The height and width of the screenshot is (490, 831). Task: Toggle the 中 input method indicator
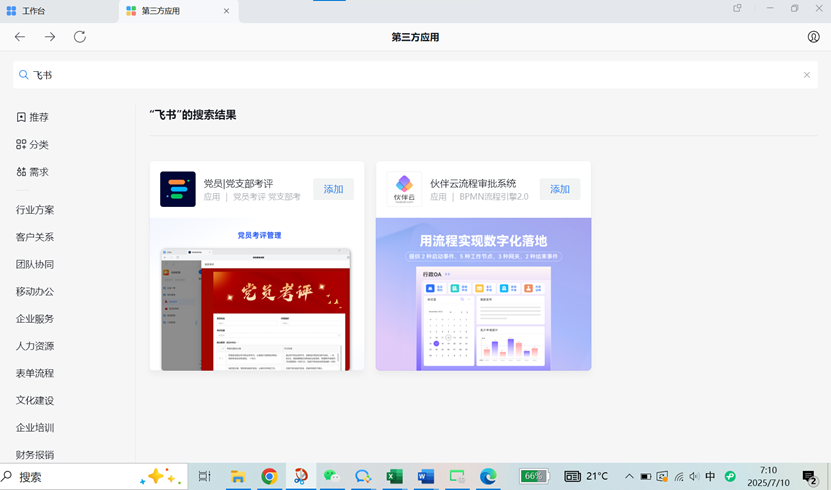click(710, 476)
